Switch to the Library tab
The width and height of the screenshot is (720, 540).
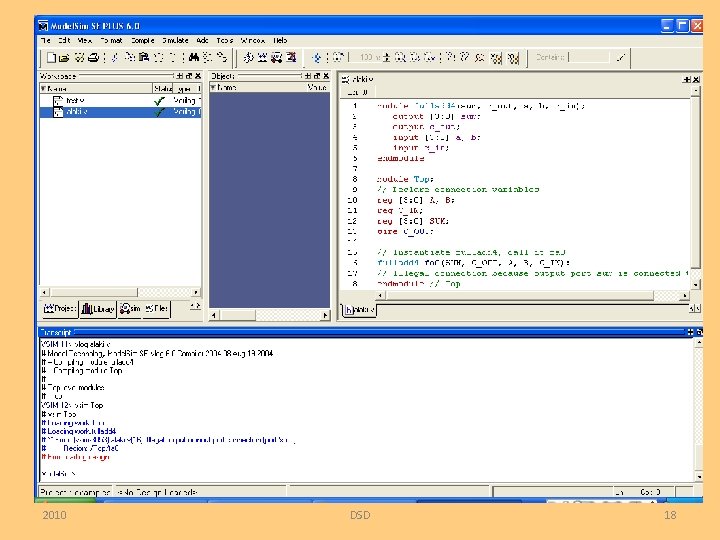(99, 310)
